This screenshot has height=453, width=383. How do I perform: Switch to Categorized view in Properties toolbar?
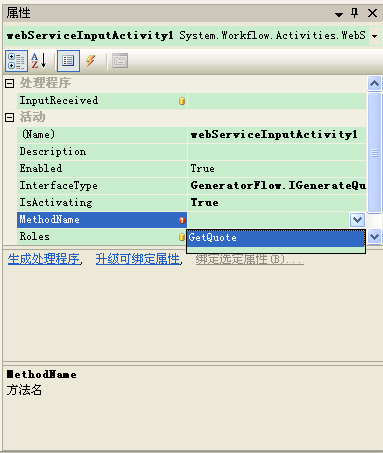coord(16,61)
